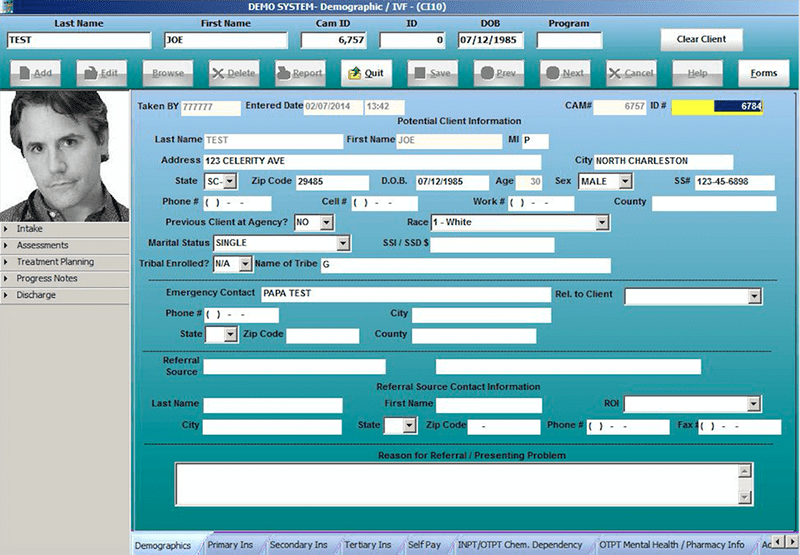Click the Address field
The height and width of the screenshot is (555, 800).
tap(372, 161)
